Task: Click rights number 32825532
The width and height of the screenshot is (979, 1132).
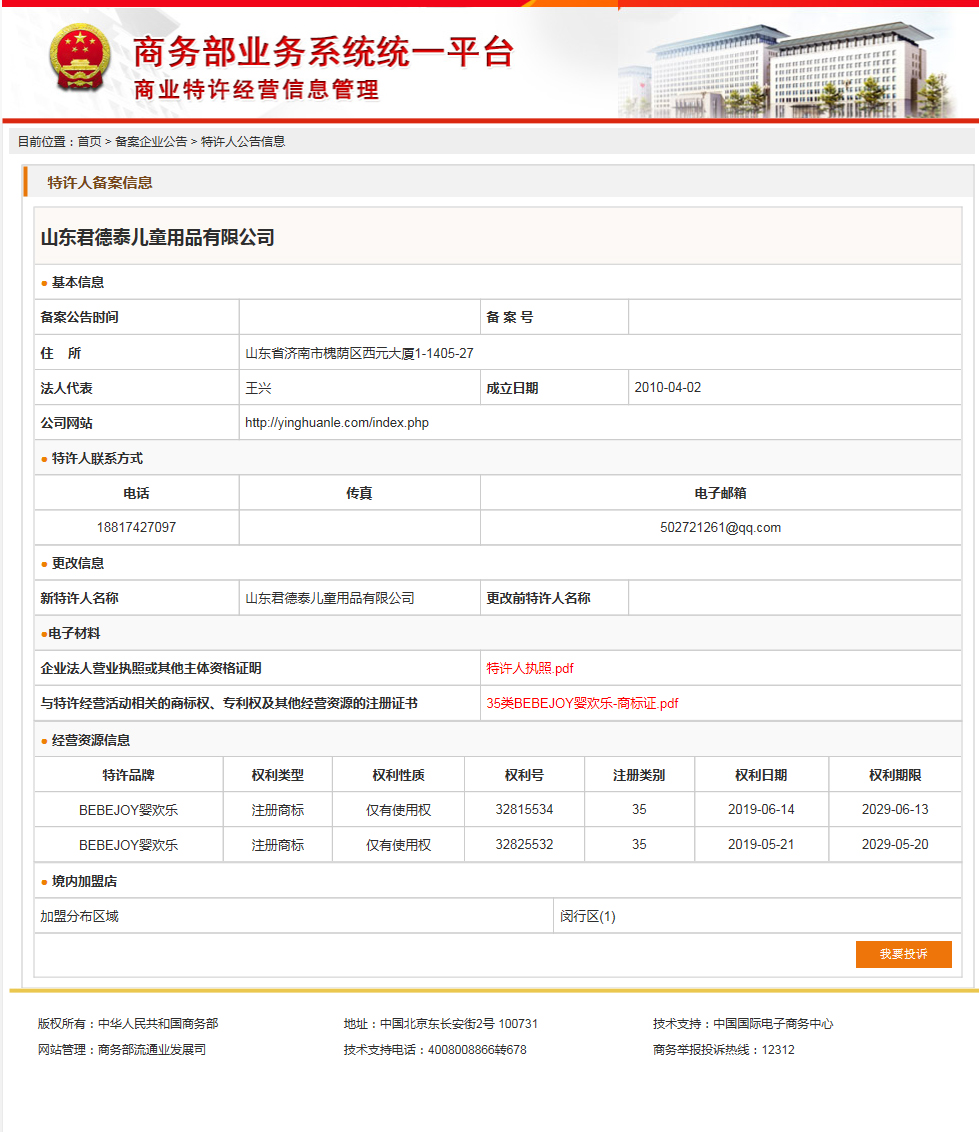Action: pyautogui.click(x=524, y=844)
